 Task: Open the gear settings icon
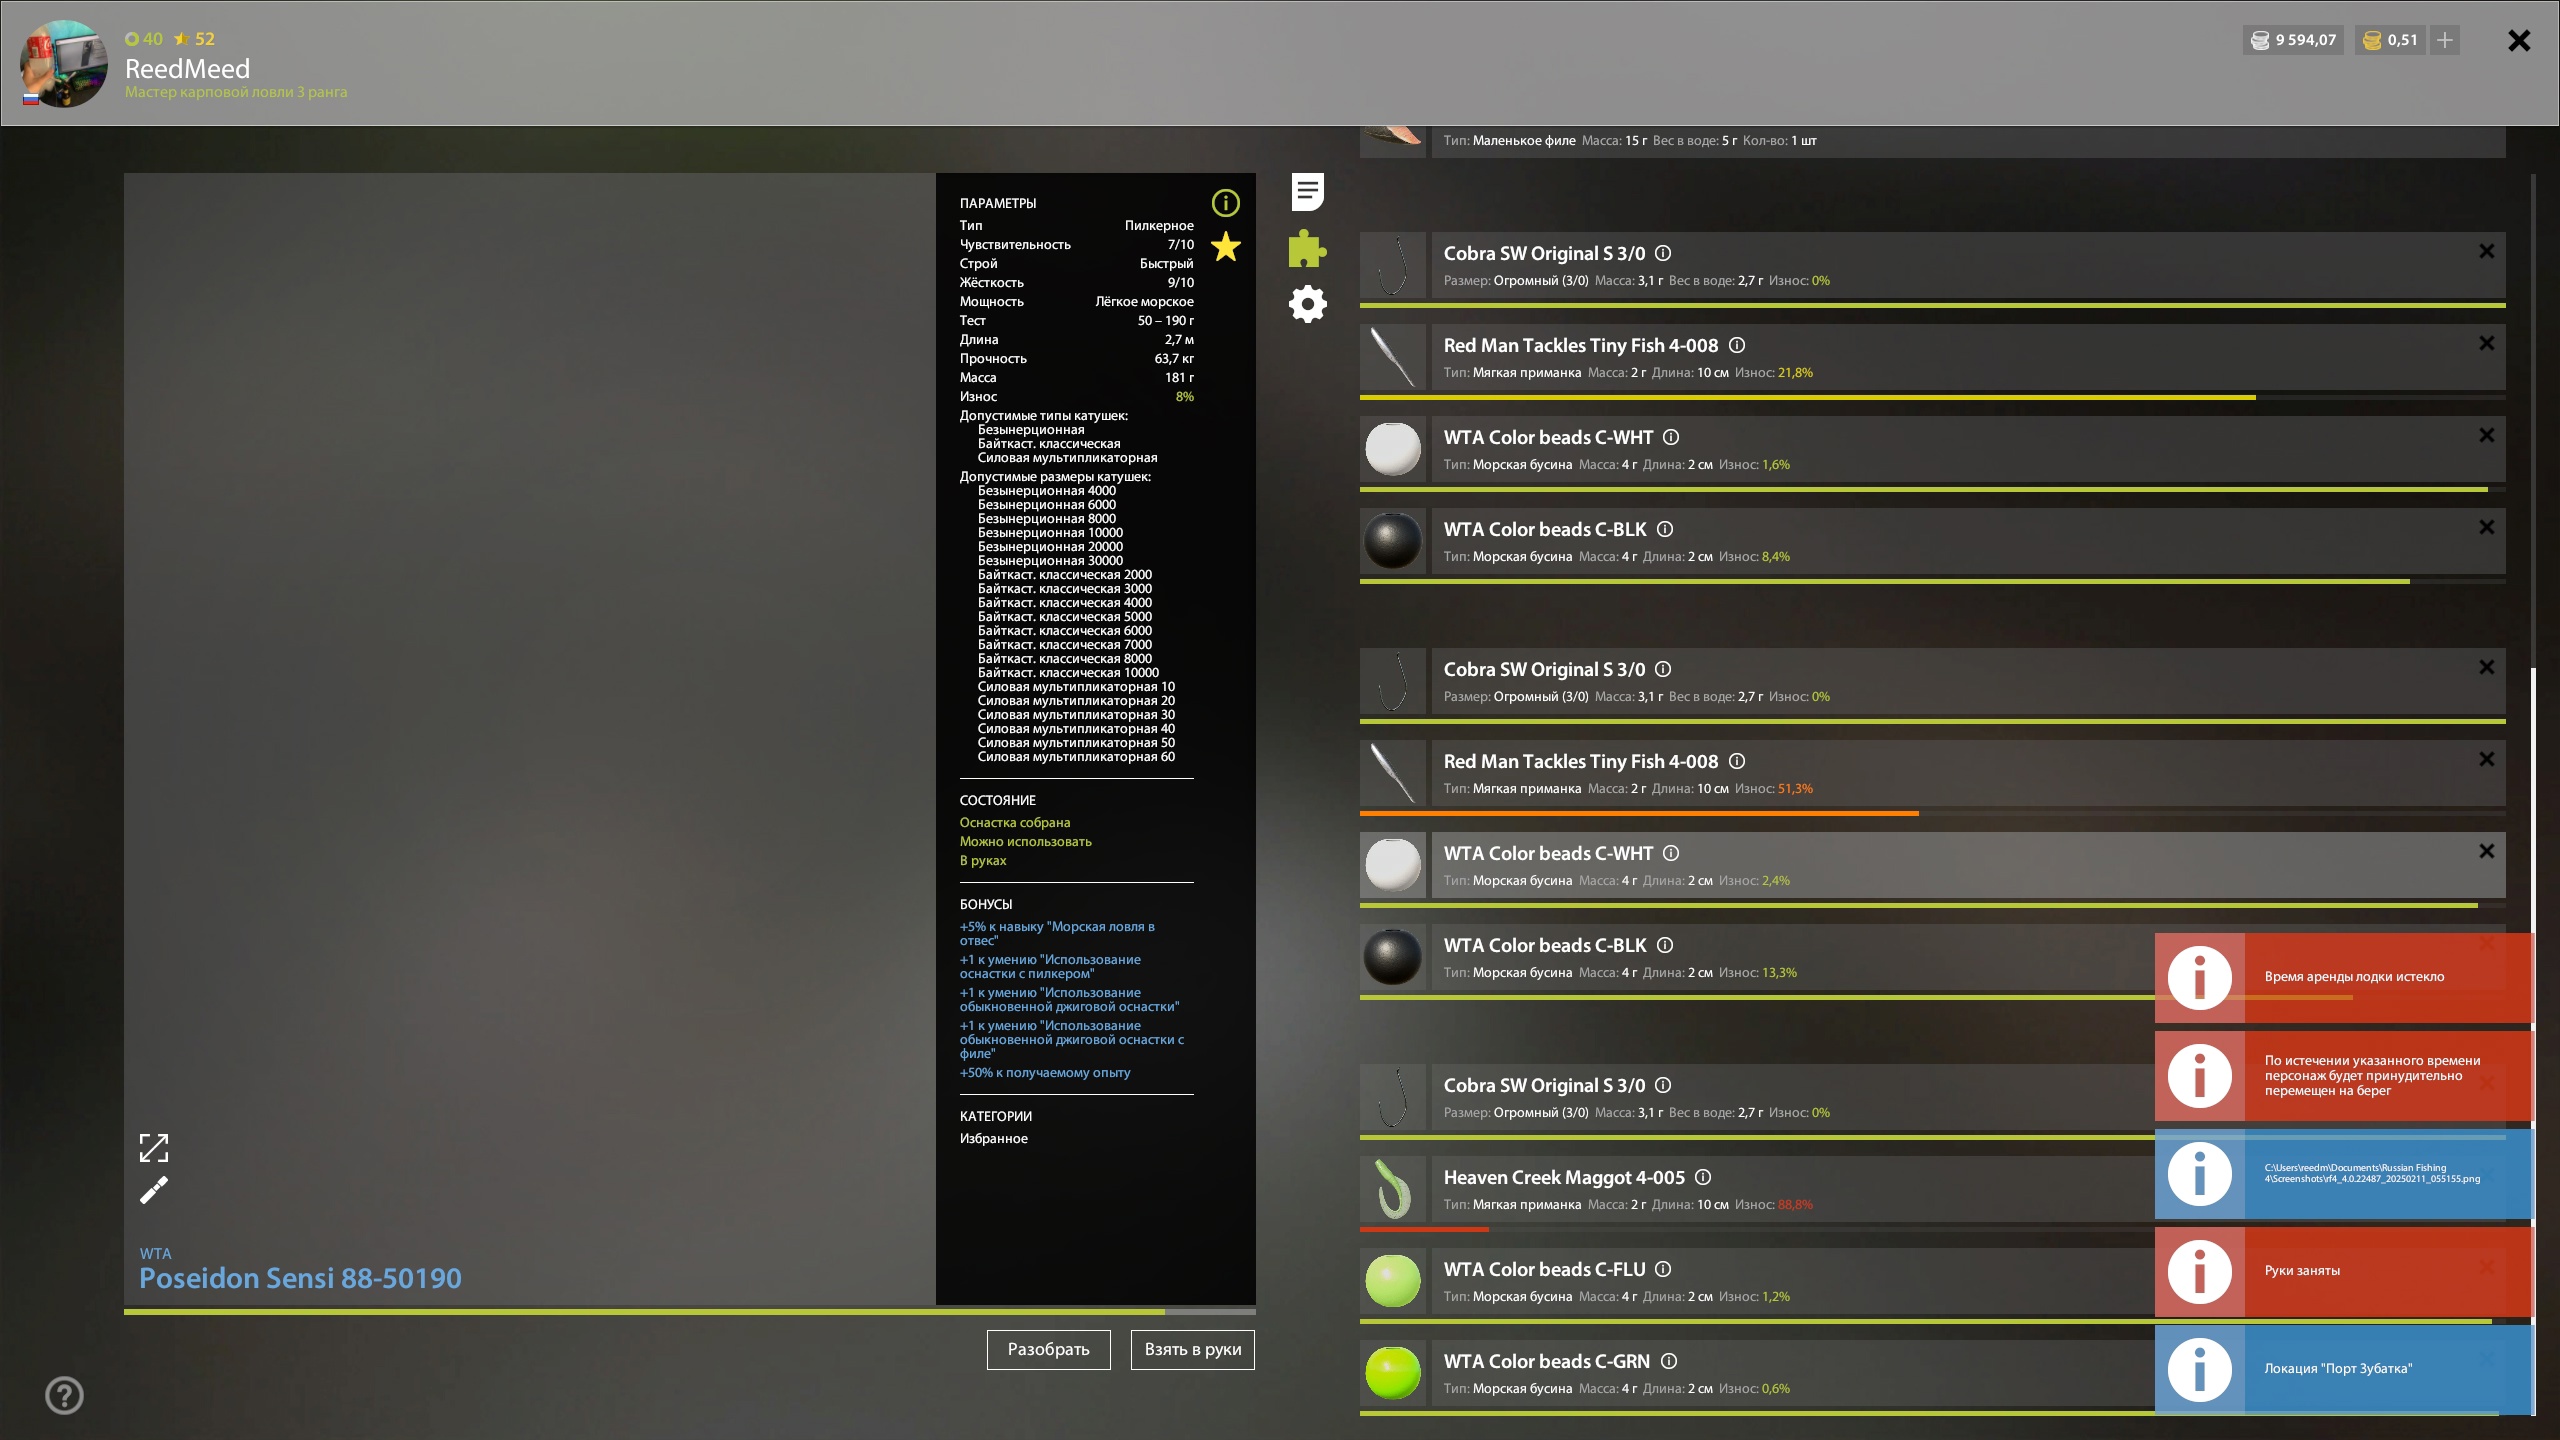point(1307,304)
